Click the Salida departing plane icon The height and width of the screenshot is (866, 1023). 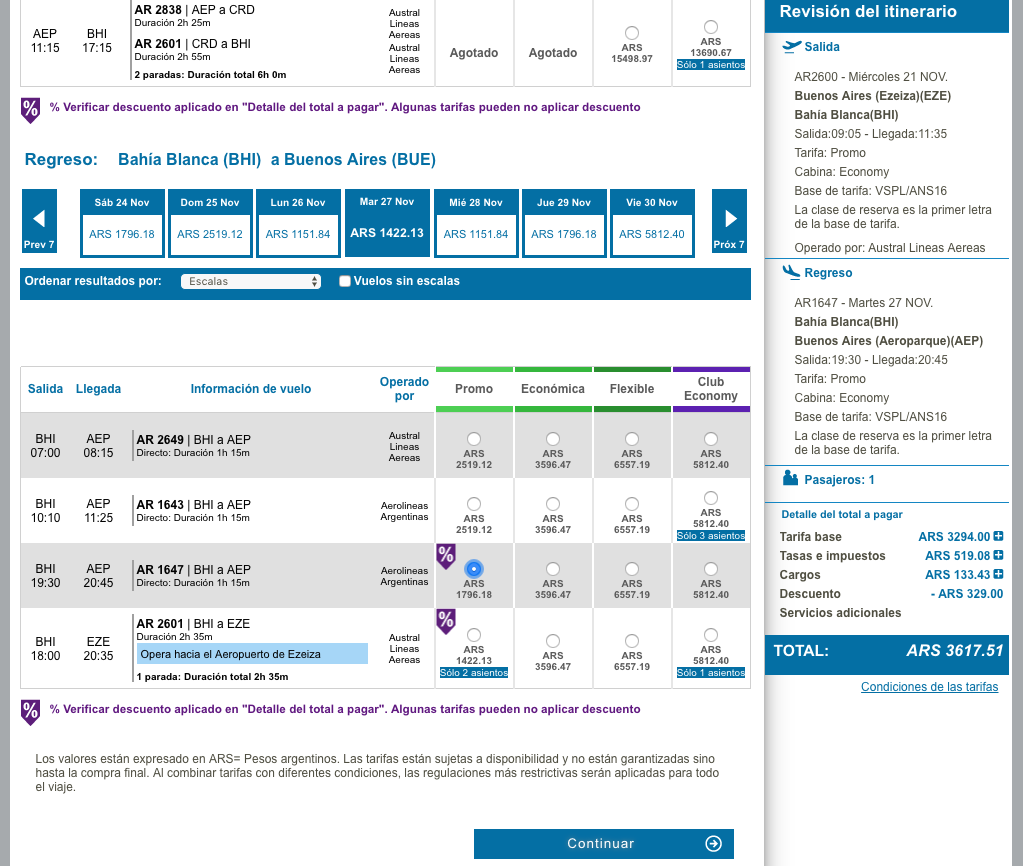click(792, 46)
